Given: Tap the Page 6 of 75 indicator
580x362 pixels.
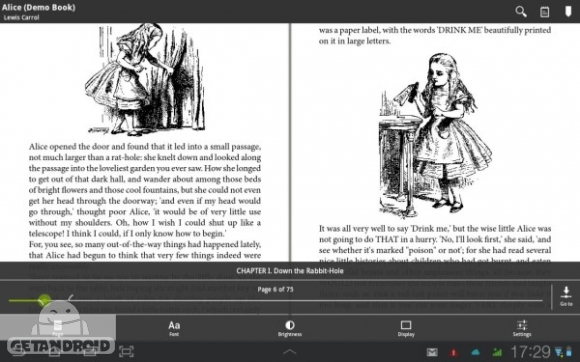Looking at the screenshot, I should (x=275, y=289).
